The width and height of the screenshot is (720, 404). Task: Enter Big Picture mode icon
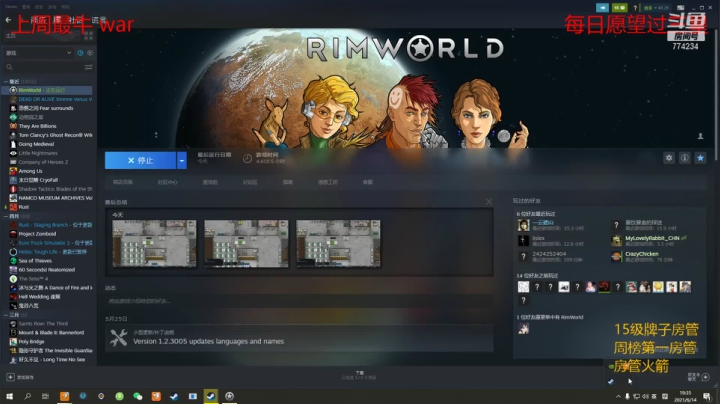click(x=681, y=8)
